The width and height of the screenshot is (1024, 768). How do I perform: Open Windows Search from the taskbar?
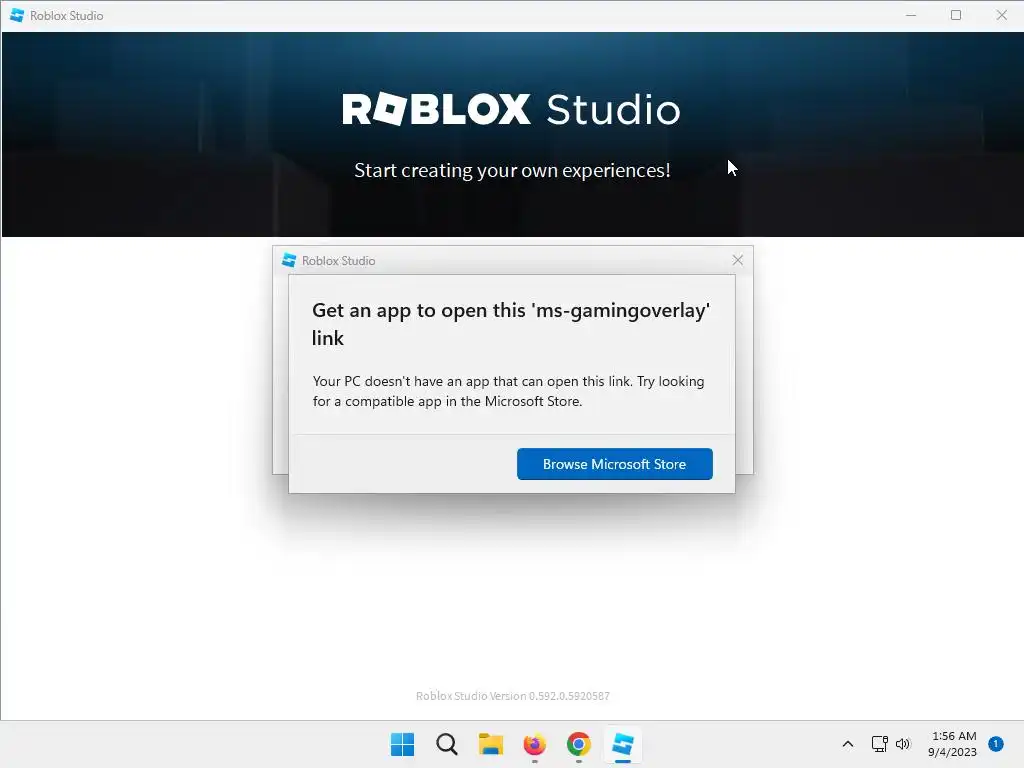447,744
